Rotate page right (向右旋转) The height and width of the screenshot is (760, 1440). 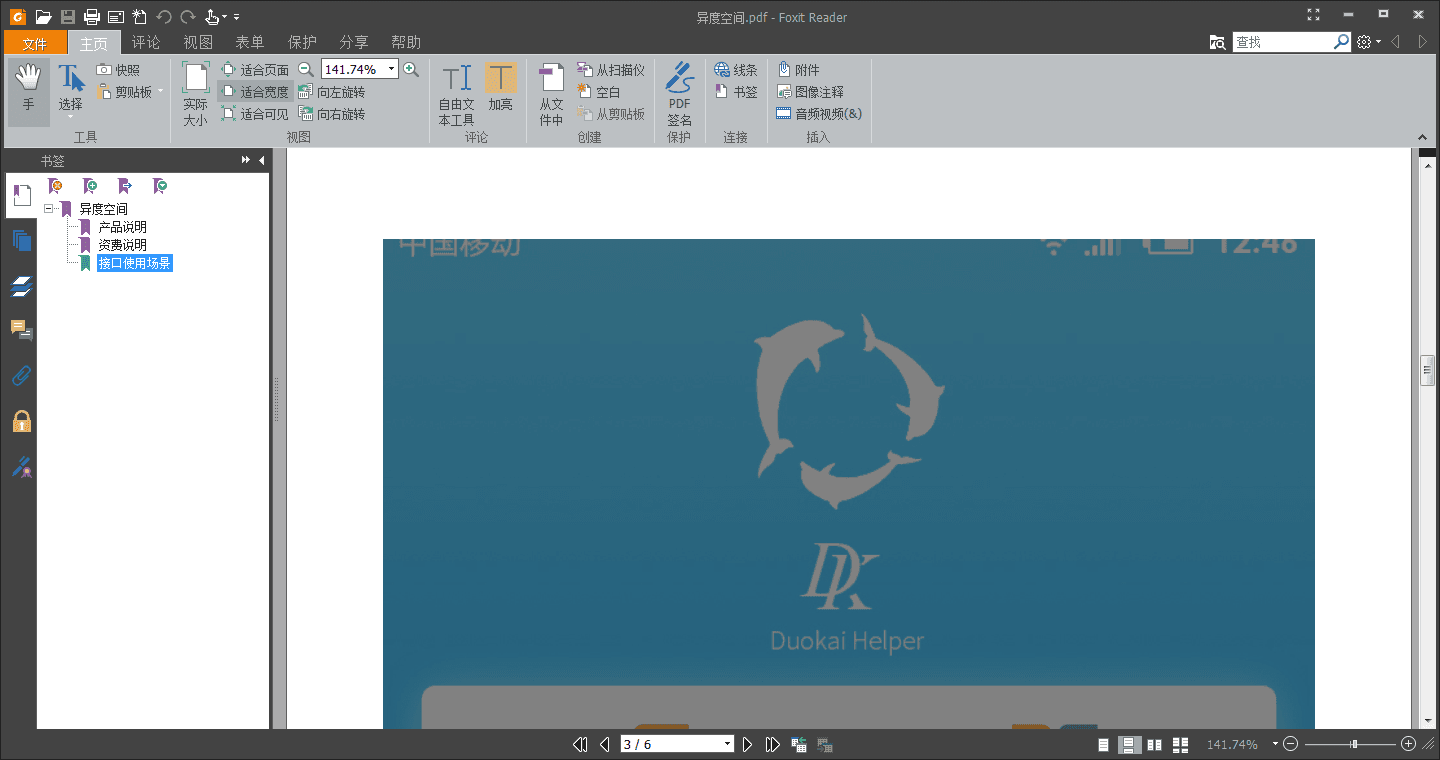332,114
